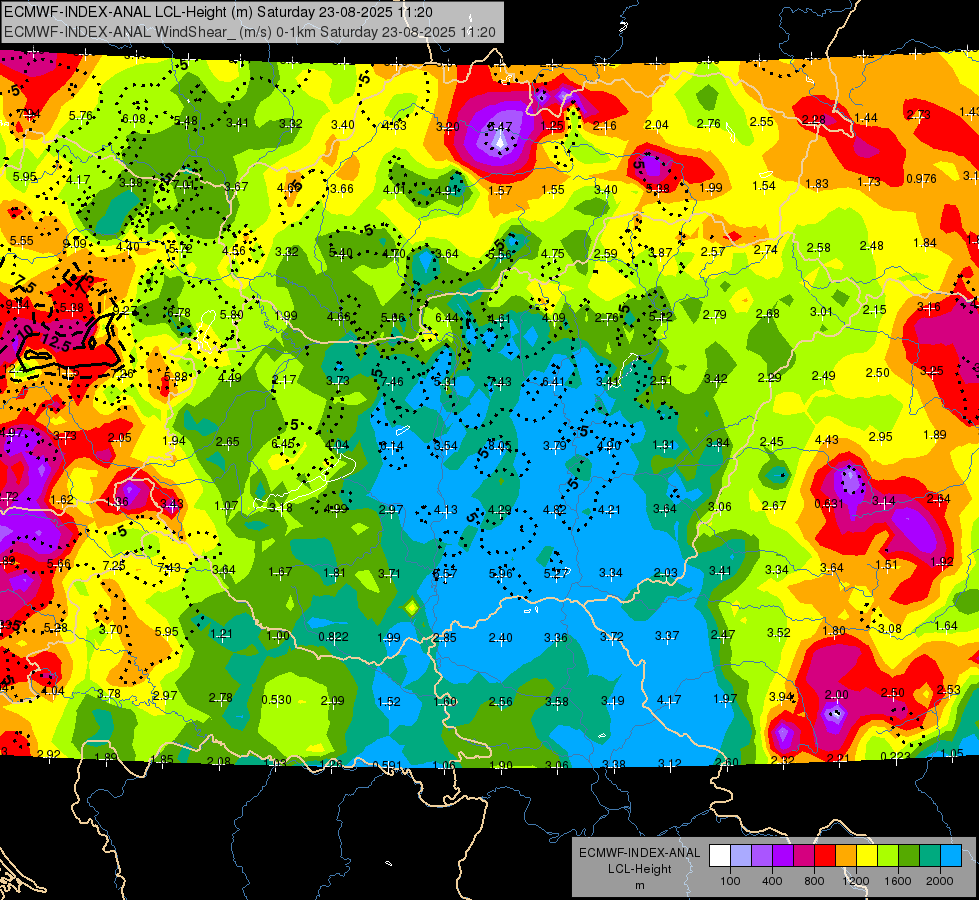Click the wind shear value 6.08
Screen dimensions: 979x900
click(x=134, y=119)
